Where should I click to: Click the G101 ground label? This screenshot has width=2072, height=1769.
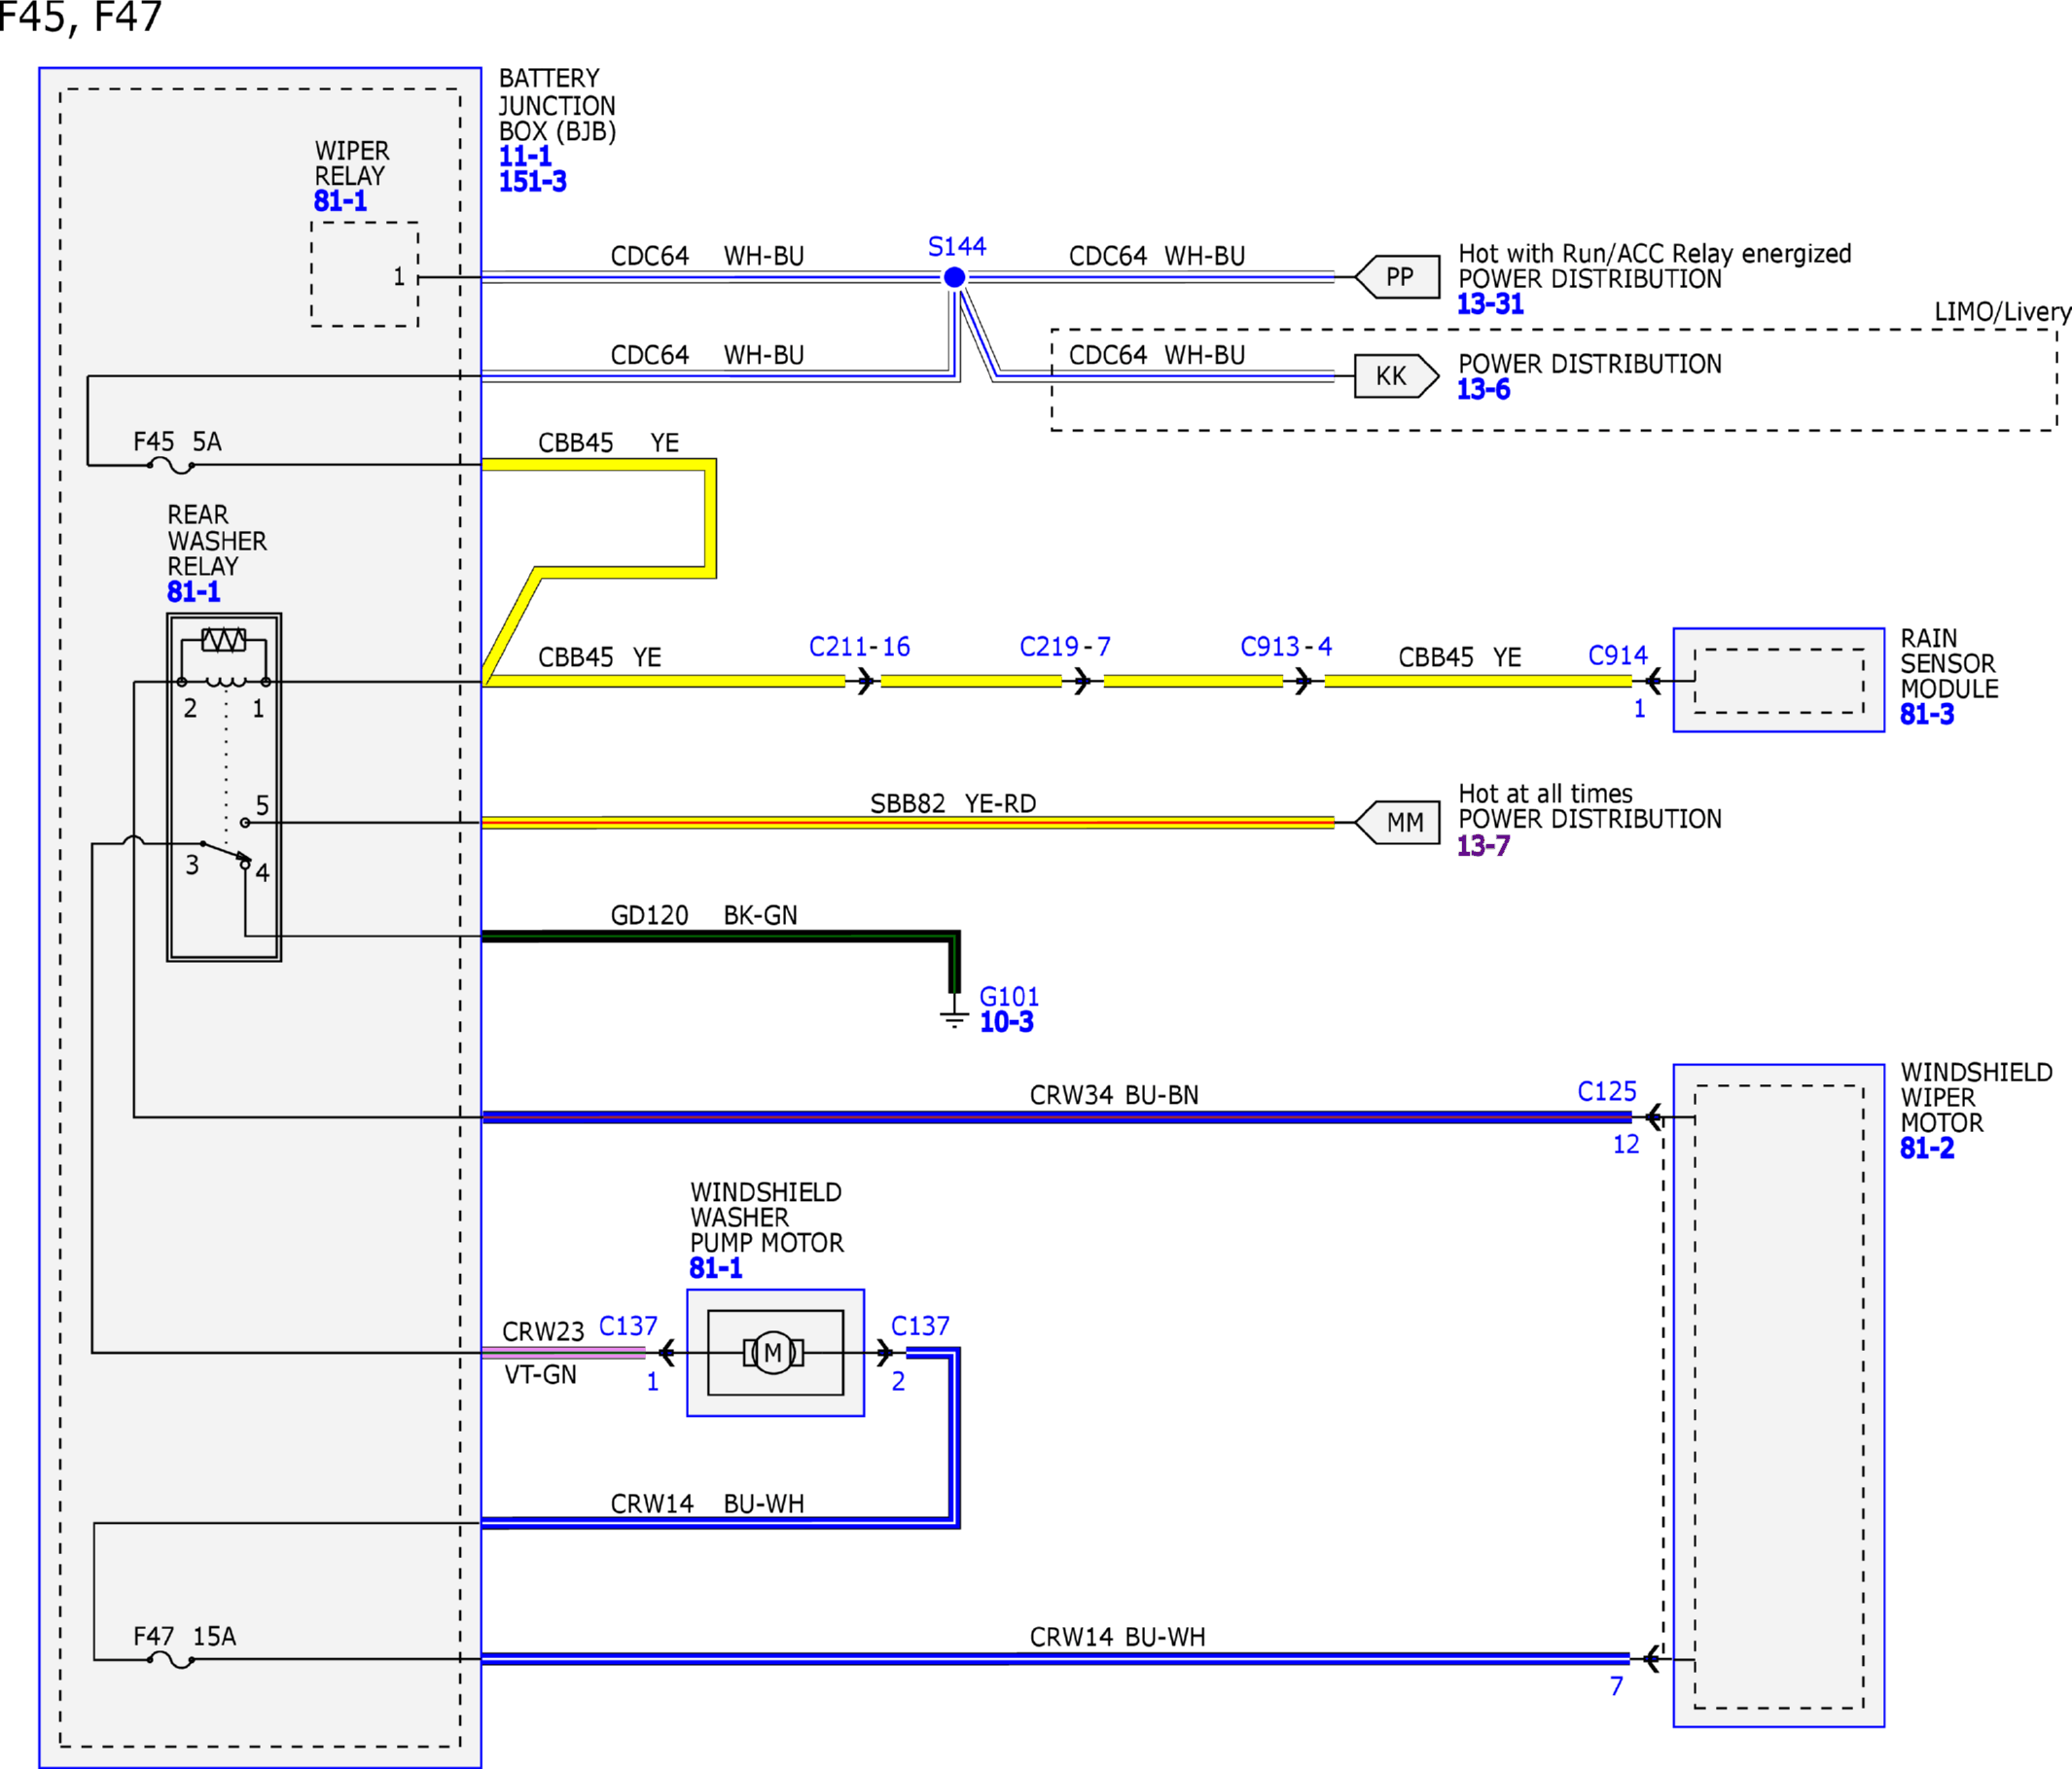click(1009, 997)
